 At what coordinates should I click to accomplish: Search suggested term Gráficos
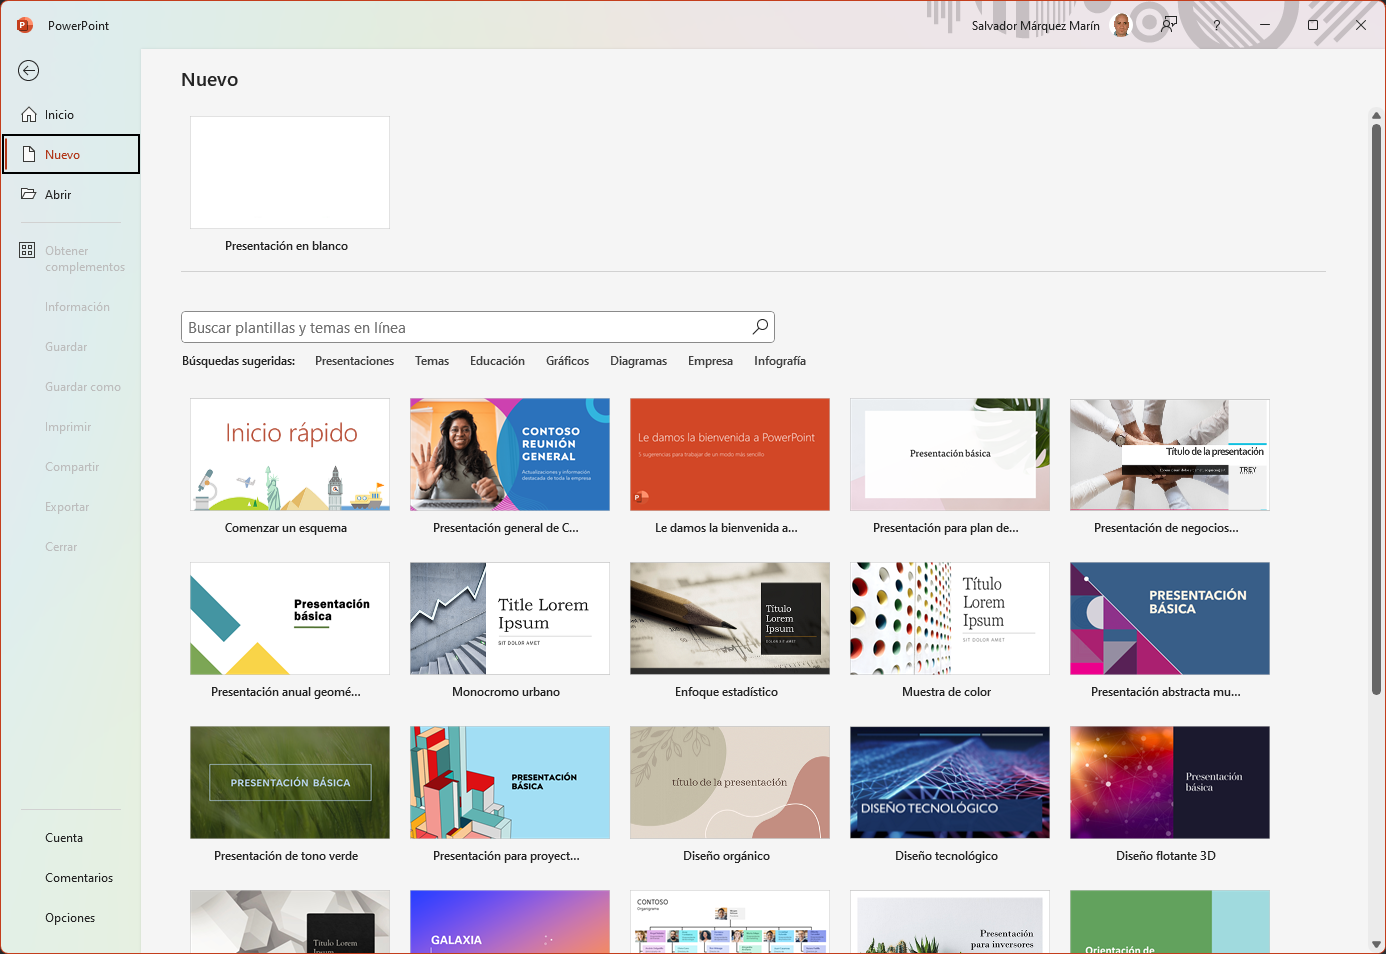click(x=567, y=361)
